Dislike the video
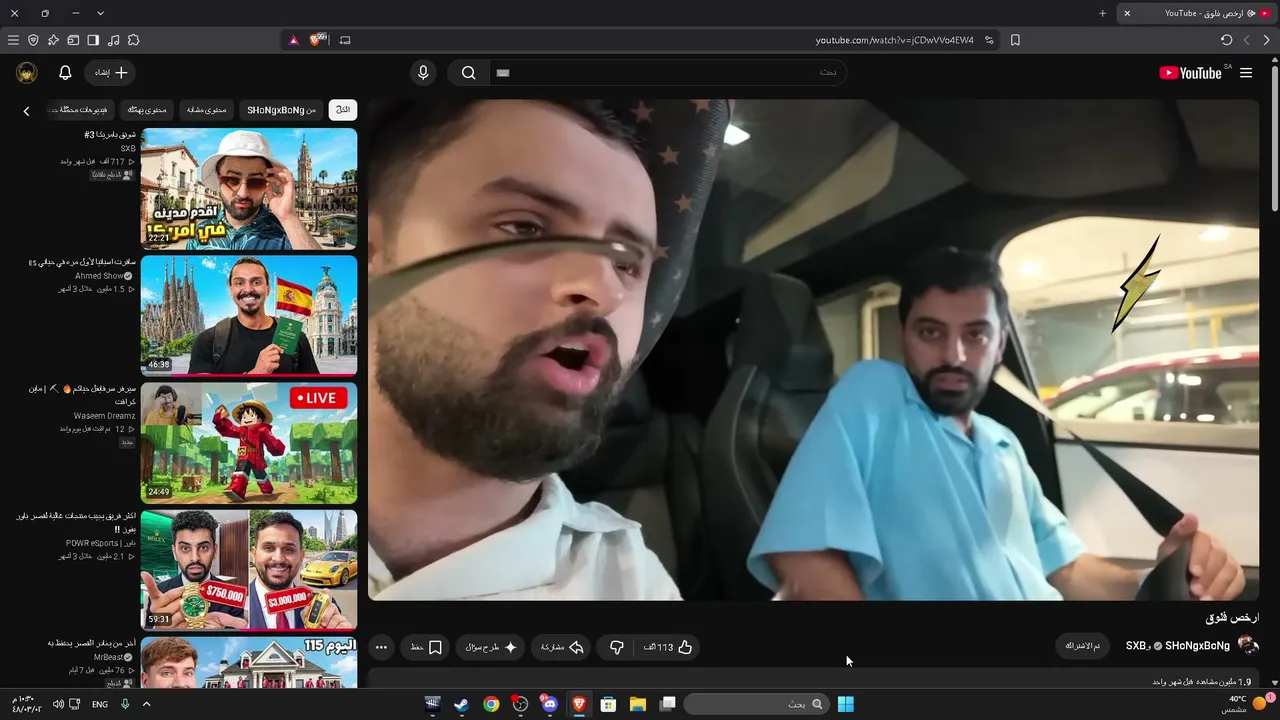Viewport: 1280px width, 720px height. [x=617, y=647]
